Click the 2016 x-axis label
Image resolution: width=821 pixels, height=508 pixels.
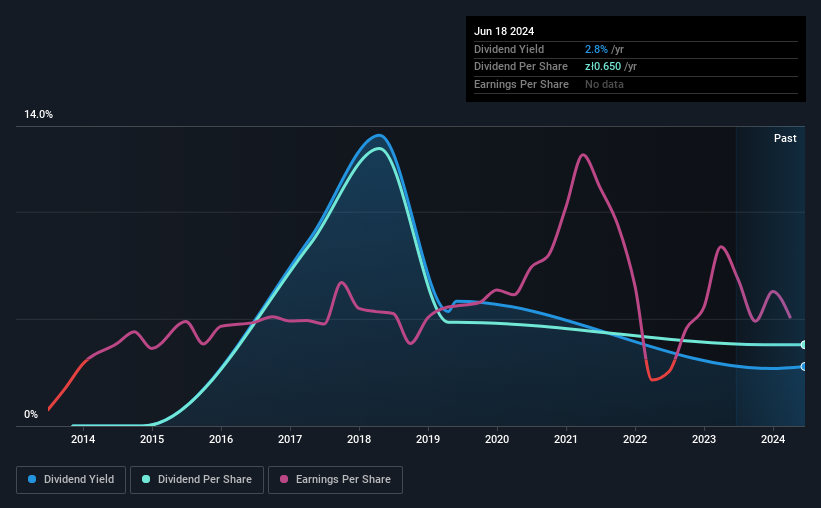point(221,439)
